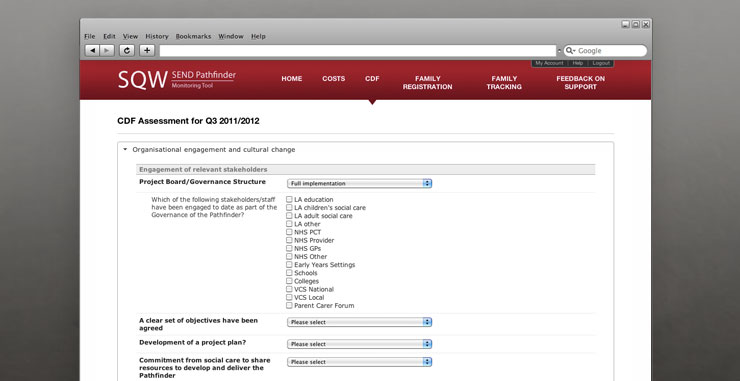The width and height of the screenshot is (740, 381).
Task: Check the Parent Carer Forum checkbox
Action: tap(289, 305)
